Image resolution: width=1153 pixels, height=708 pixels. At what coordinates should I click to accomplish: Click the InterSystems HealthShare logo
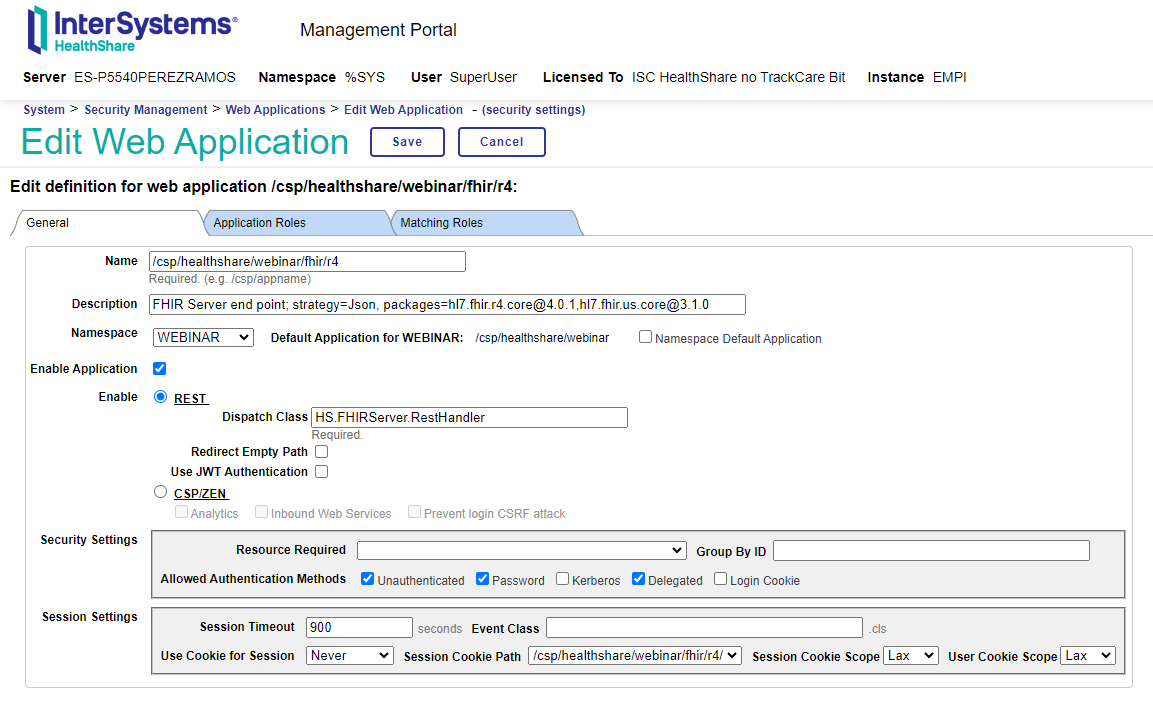(132, 29)
